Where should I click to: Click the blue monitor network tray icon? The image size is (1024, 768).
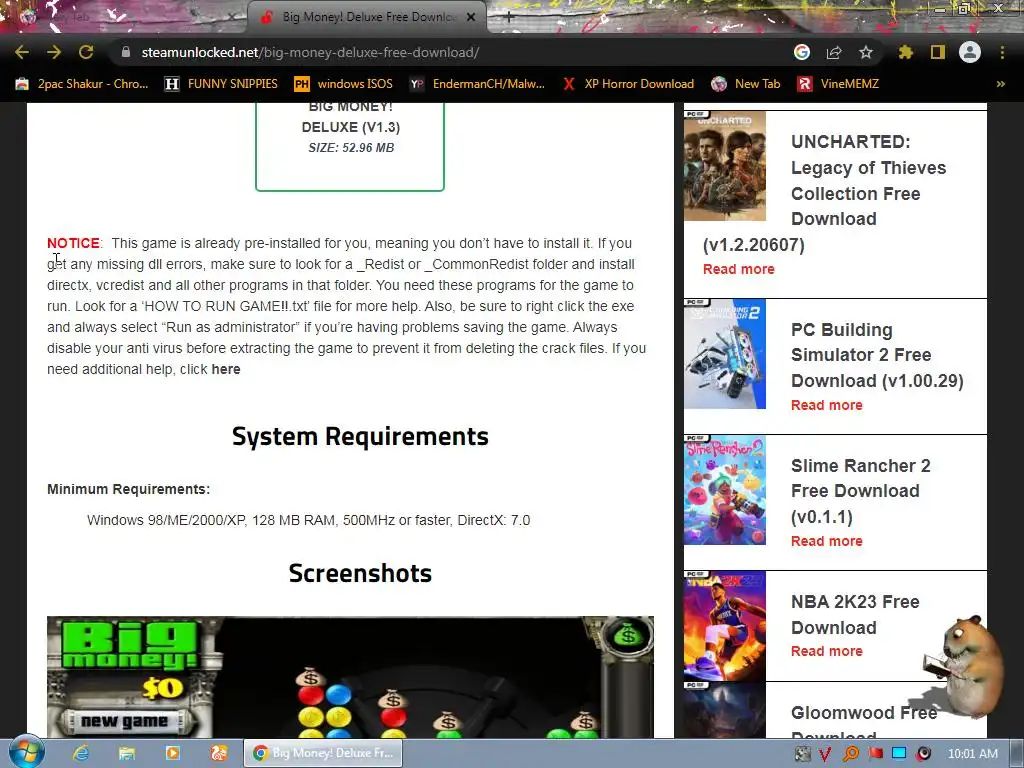click(899, 754)
